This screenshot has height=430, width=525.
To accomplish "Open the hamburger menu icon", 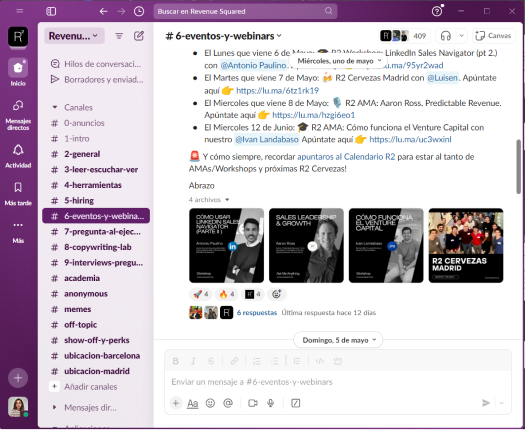I will 20,11.
